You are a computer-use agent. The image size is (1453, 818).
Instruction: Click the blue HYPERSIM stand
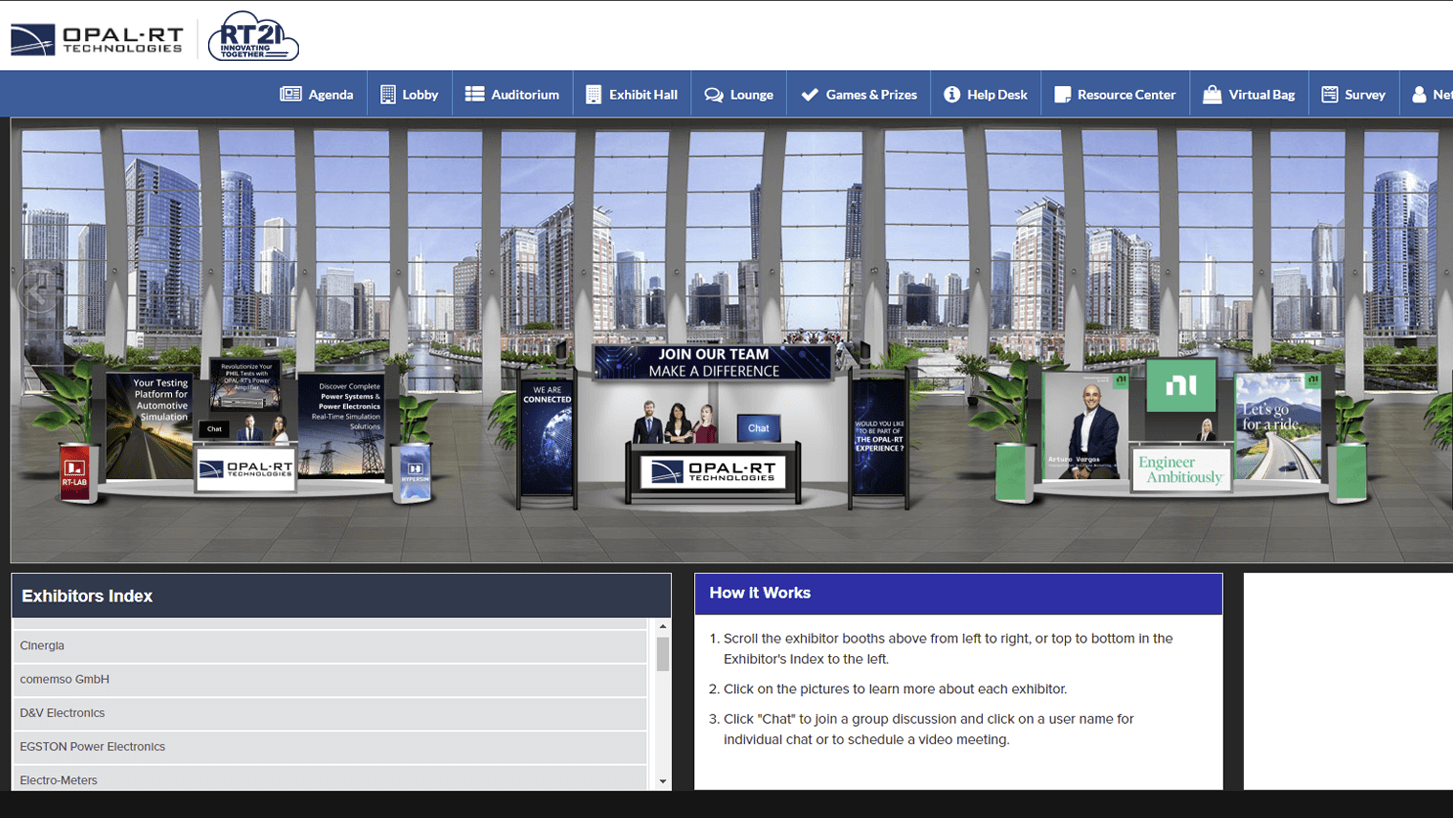point(414,473)
